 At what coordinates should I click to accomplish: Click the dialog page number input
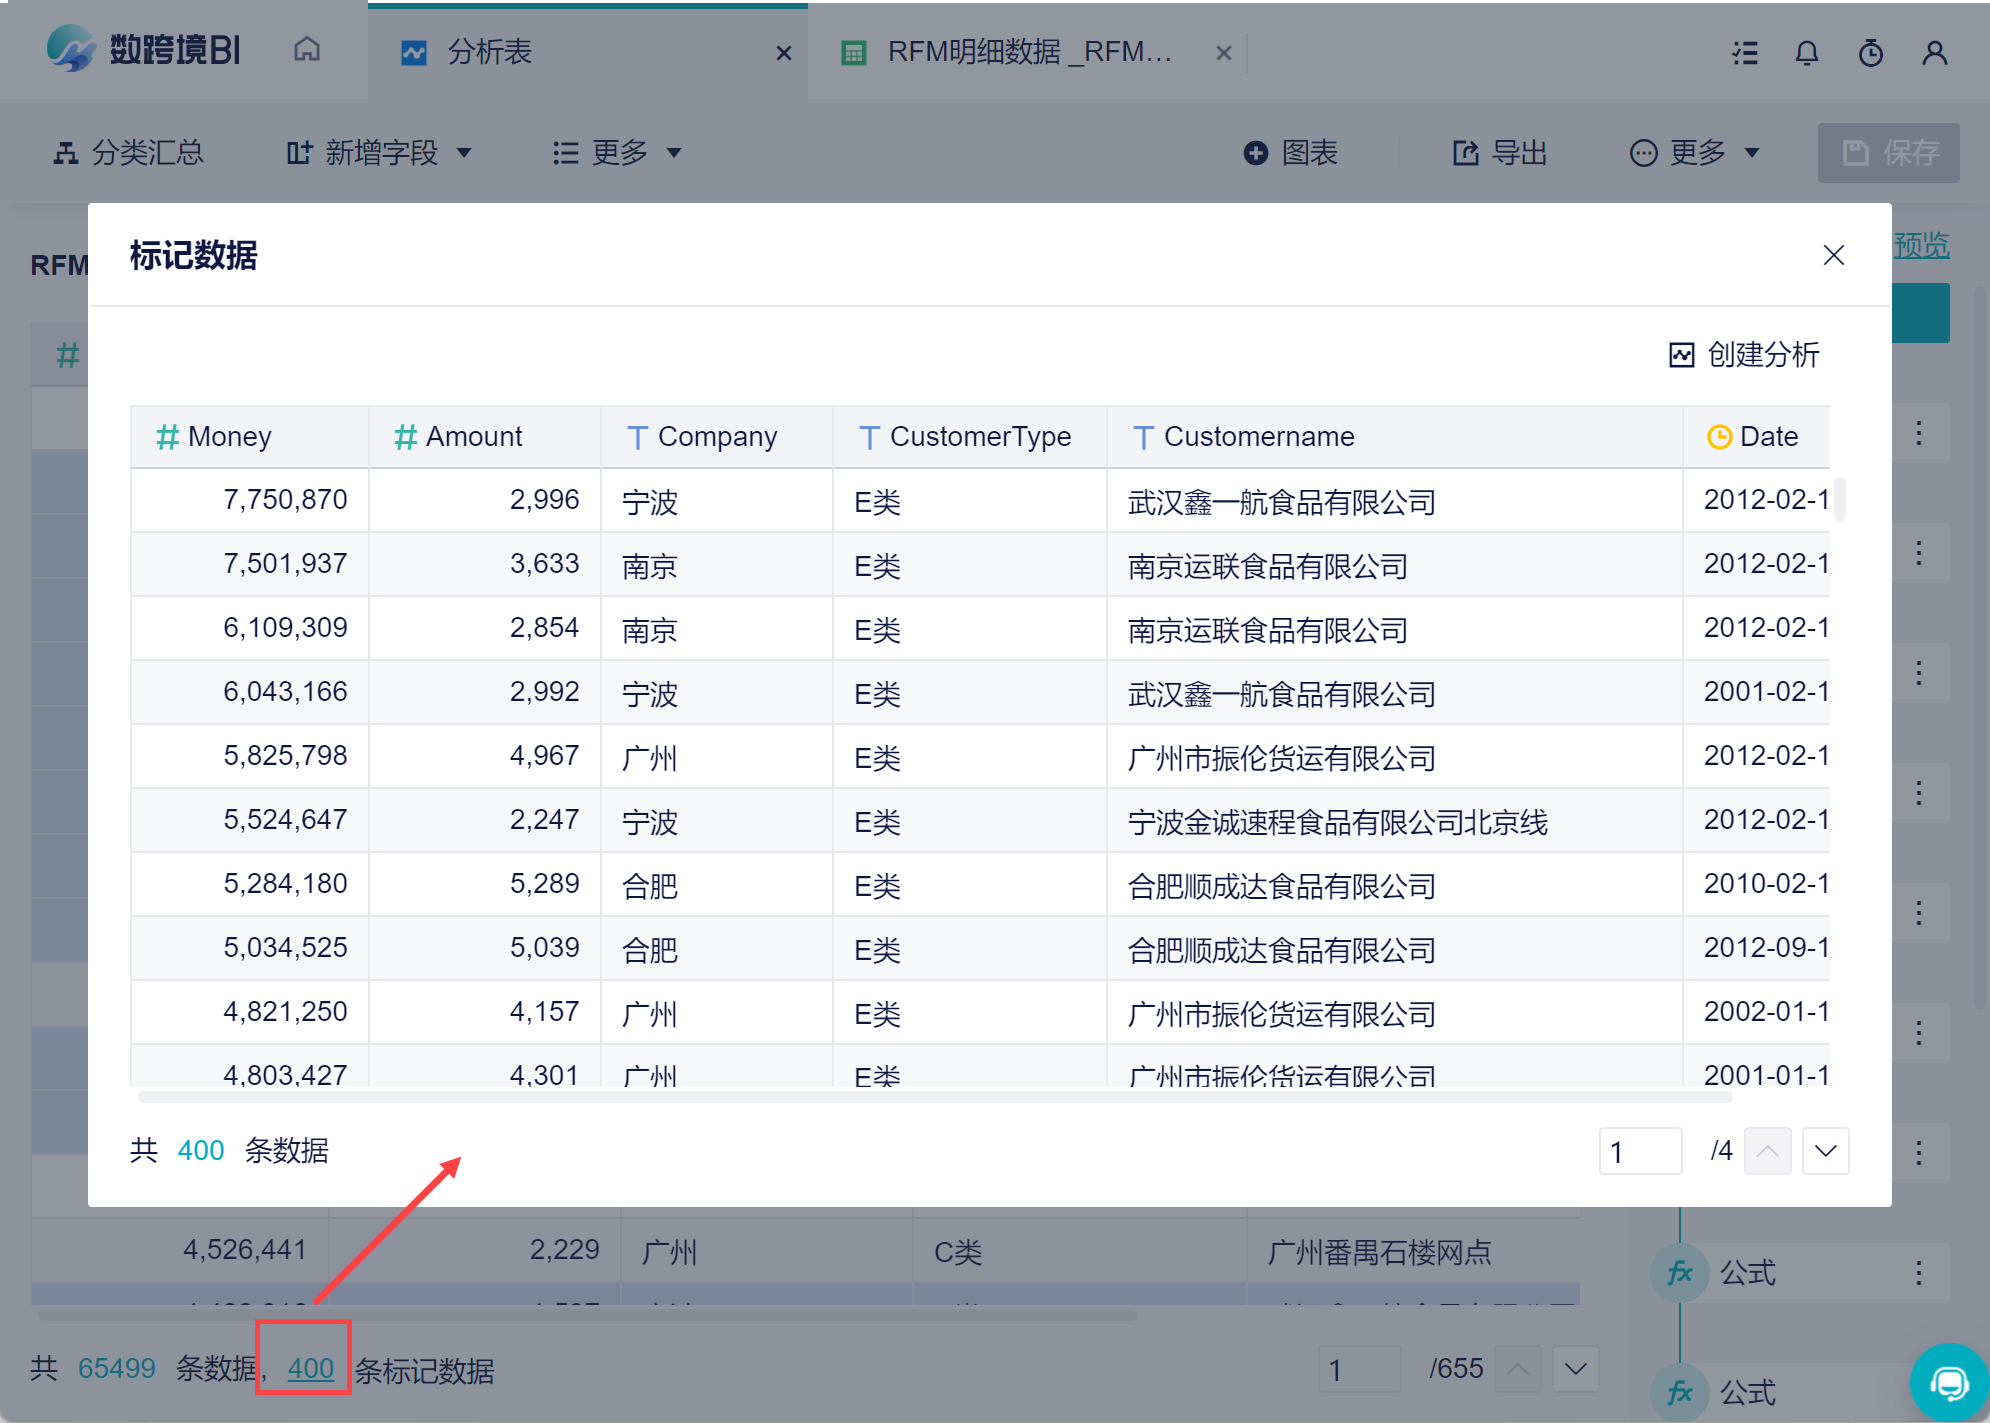pos(1639,1151)
